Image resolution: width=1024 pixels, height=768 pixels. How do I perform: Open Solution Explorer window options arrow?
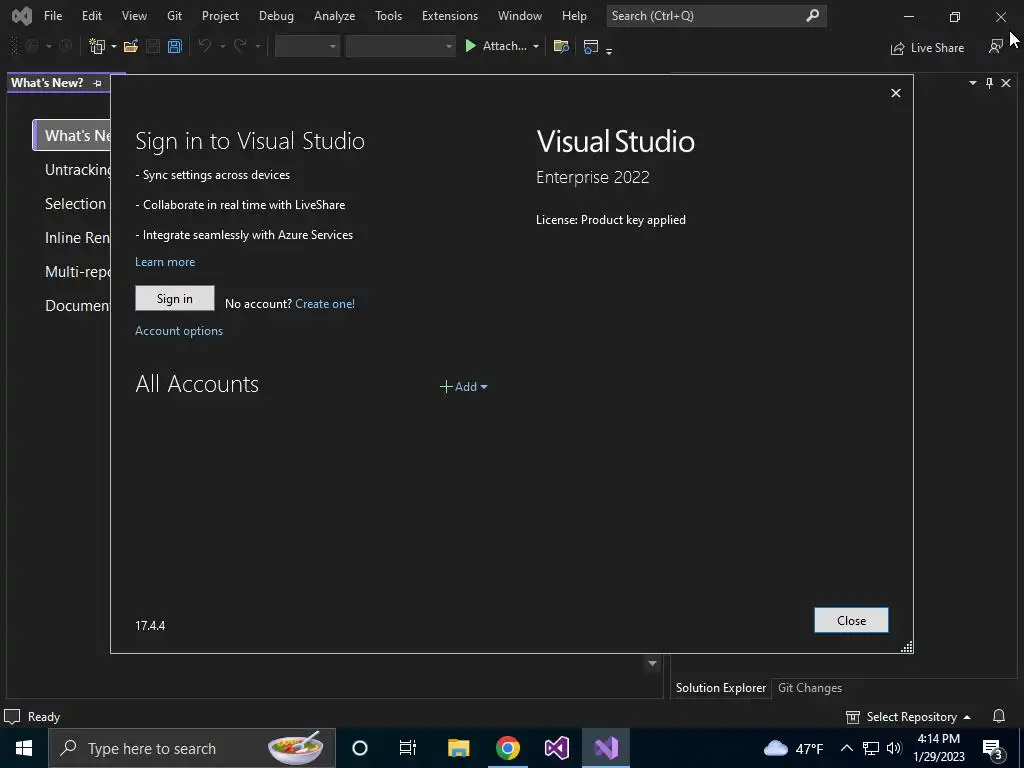click(972, 83)
